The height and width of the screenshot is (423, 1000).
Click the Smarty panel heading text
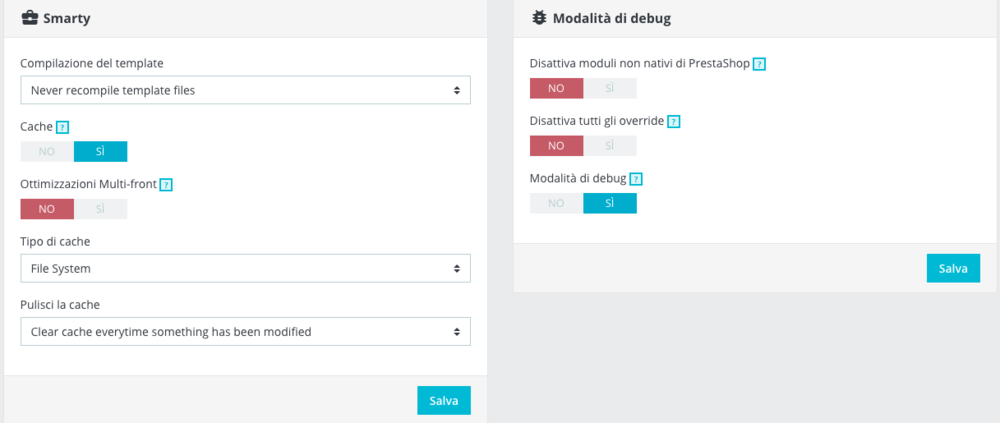(x=68, y=18)
